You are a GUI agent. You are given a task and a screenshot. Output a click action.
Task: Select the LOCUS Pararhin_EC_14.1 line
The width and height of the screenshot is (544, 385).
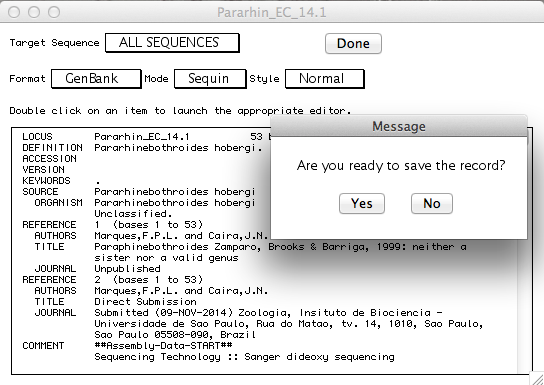click(x=146, y=137)
